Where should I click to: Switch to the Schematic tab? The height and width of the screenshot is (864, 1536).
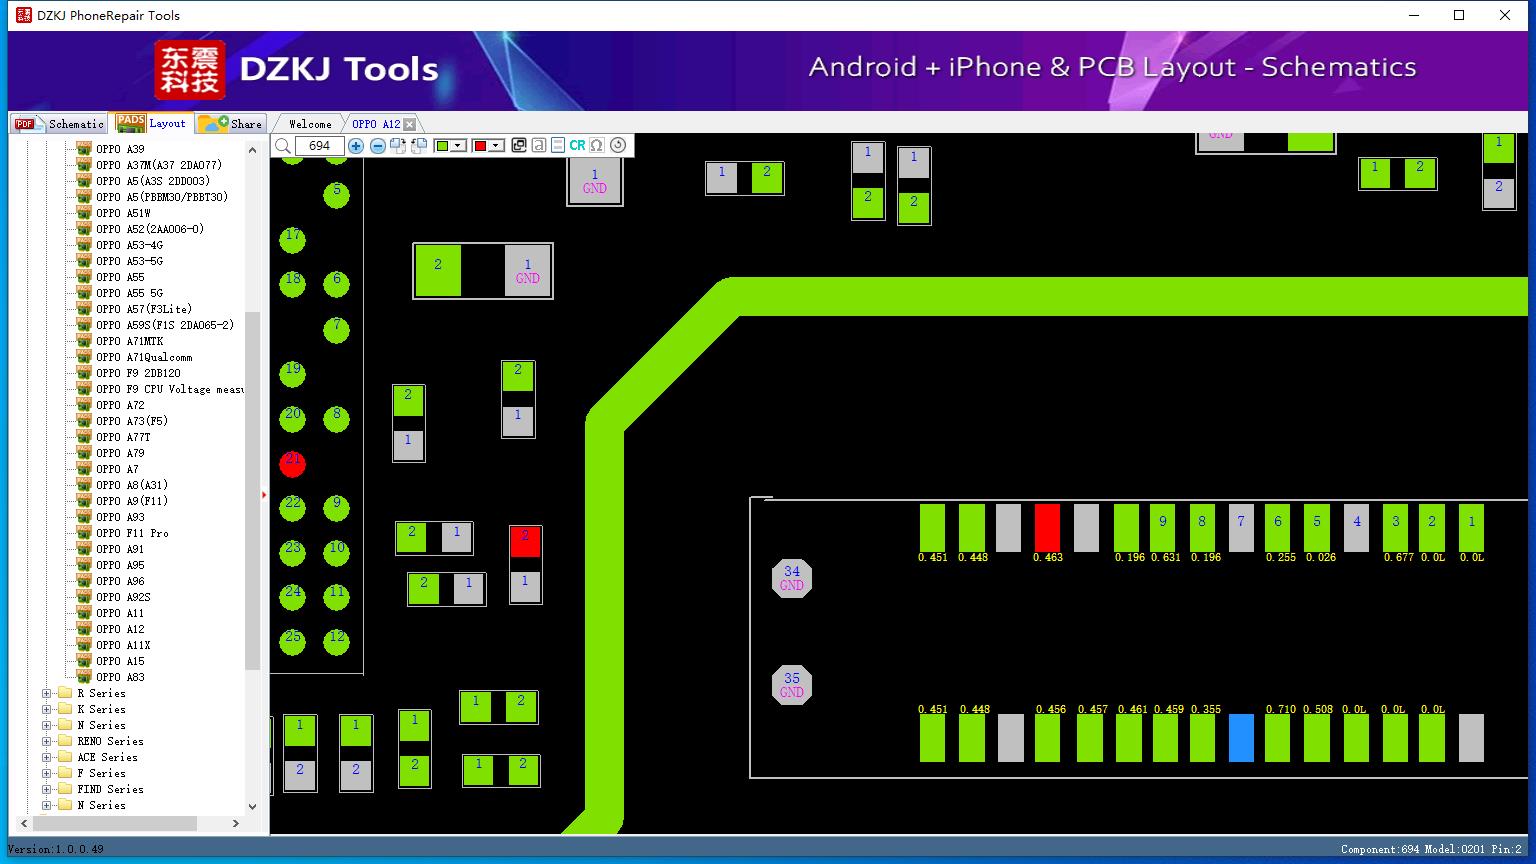(59, 124)
